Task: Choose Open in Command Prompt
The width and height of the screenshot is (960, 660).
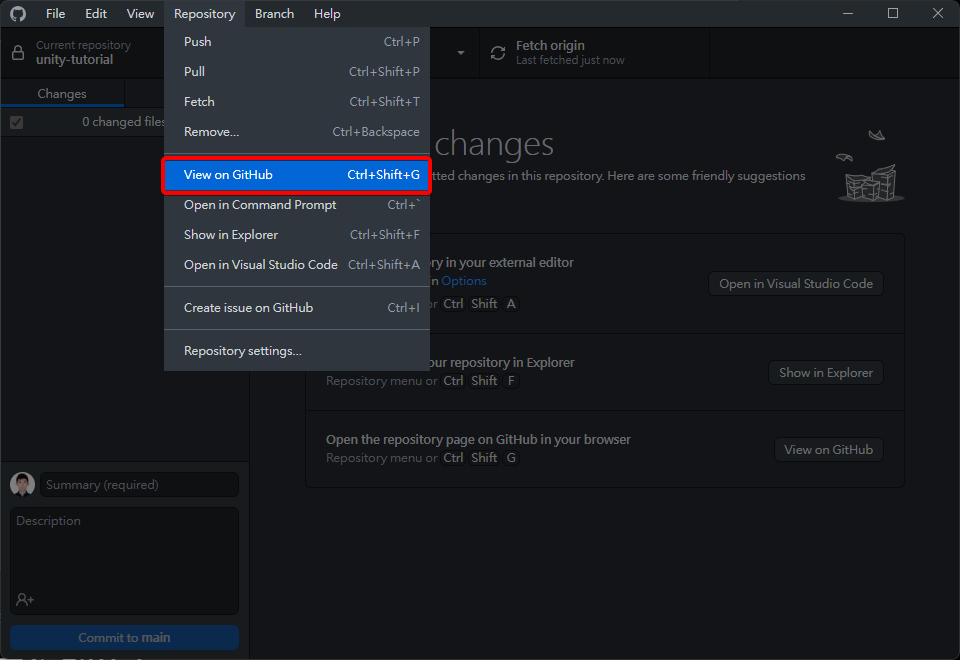Action: point(297,205)
